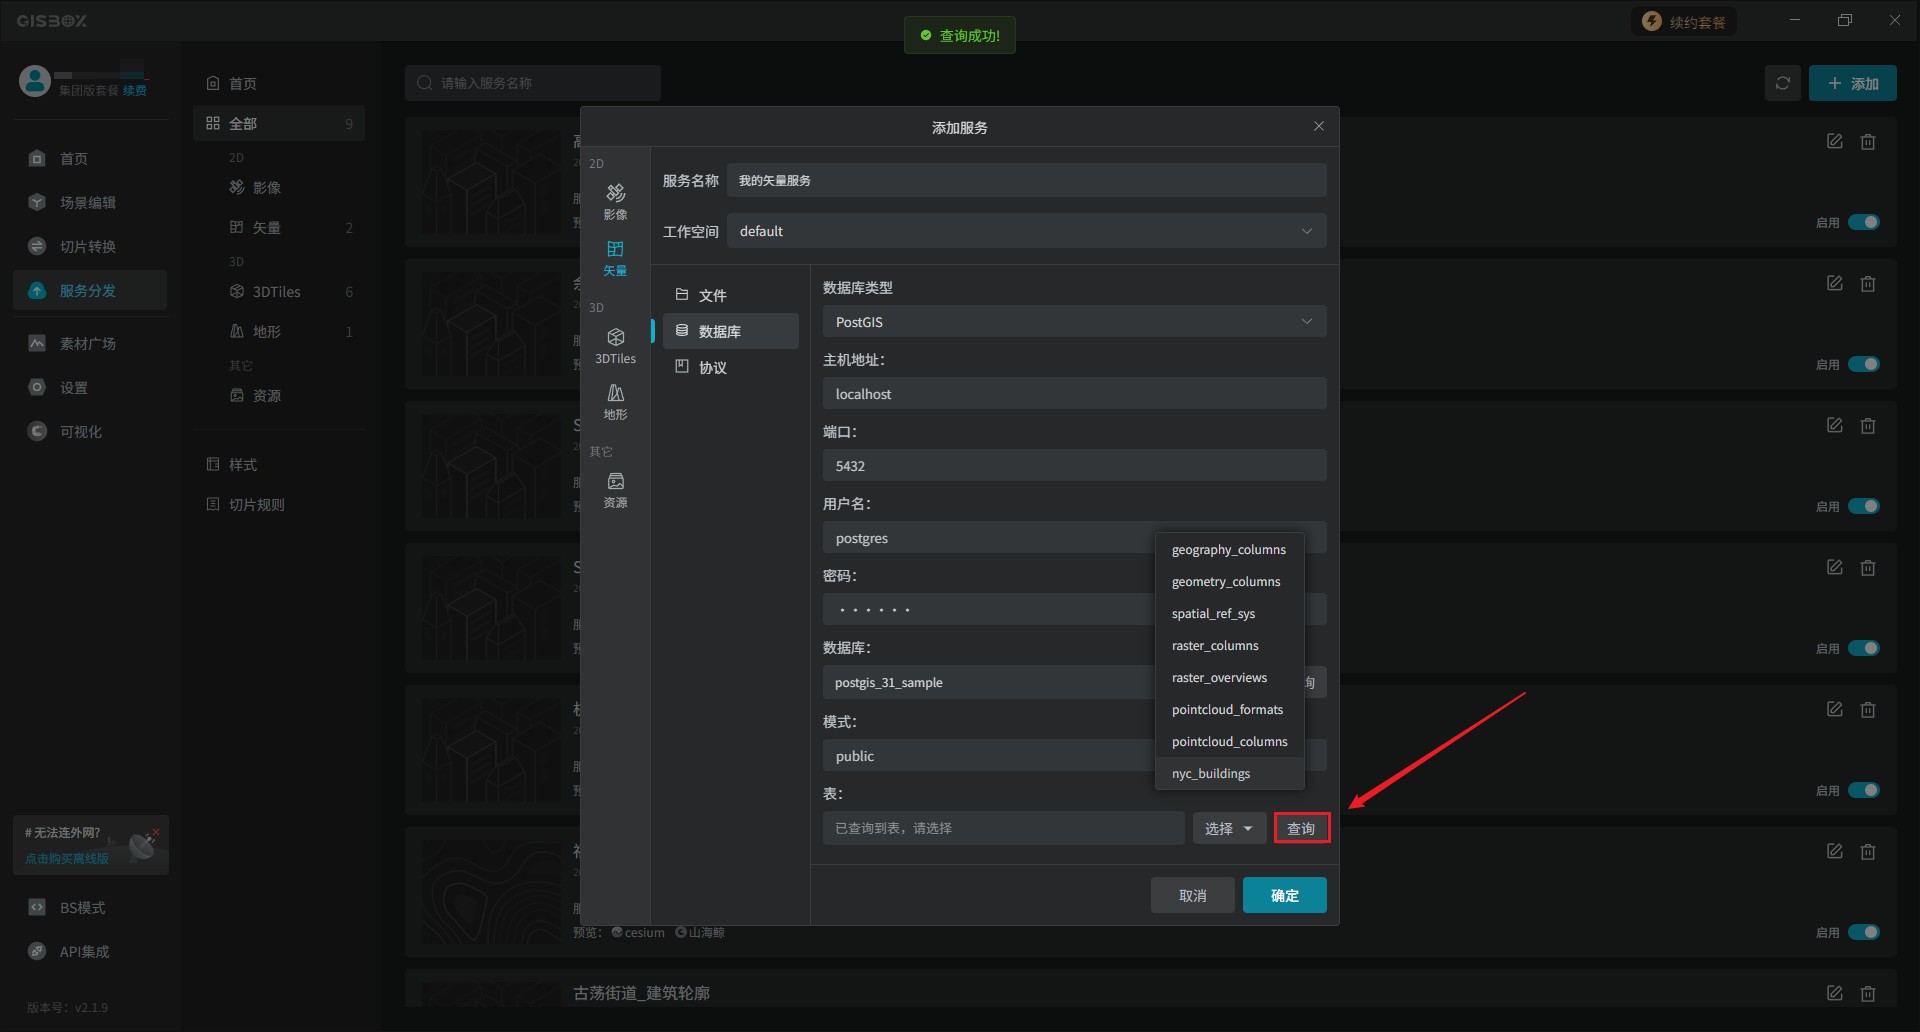Click the refresh icon beside 添加 button

click(1782, 83)
